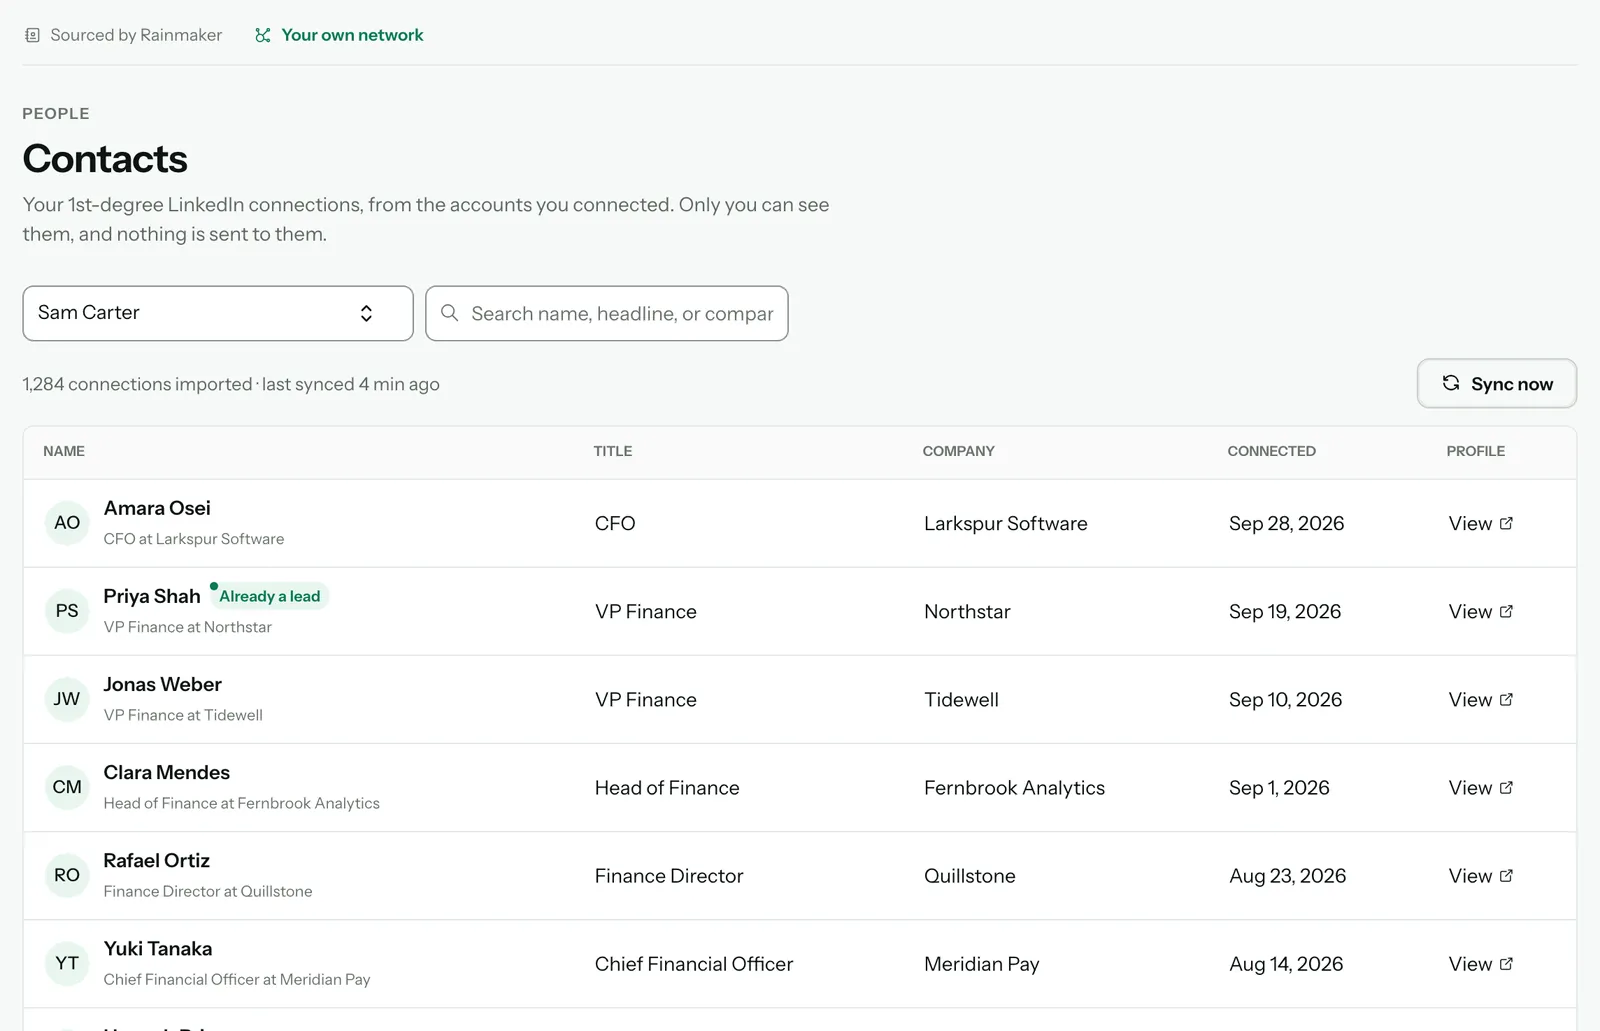Click the COMPANY column header
The image size is (1600, 1031).
[x=959, y=451]
